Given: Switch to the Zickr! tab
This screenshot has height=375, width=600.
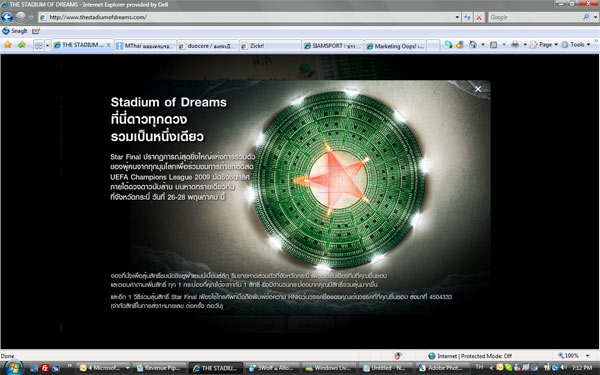Looking at the screenshot, I should pos(270,46).
